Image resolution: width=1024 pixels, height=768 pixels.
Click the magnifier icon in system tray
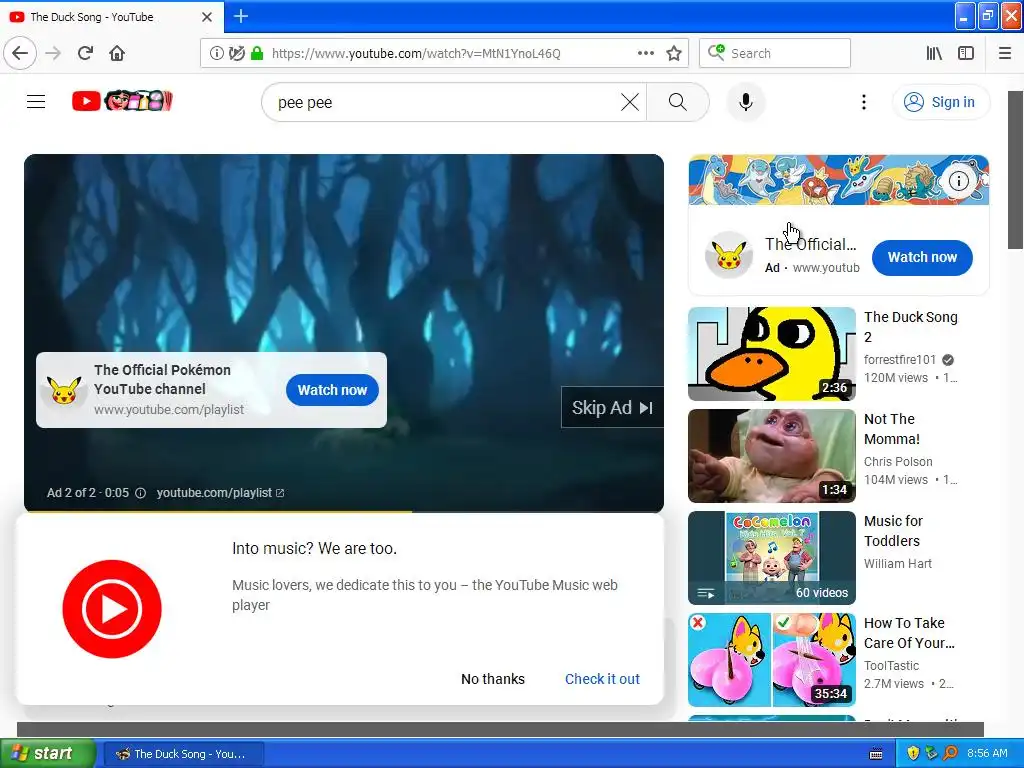(950, 754)
